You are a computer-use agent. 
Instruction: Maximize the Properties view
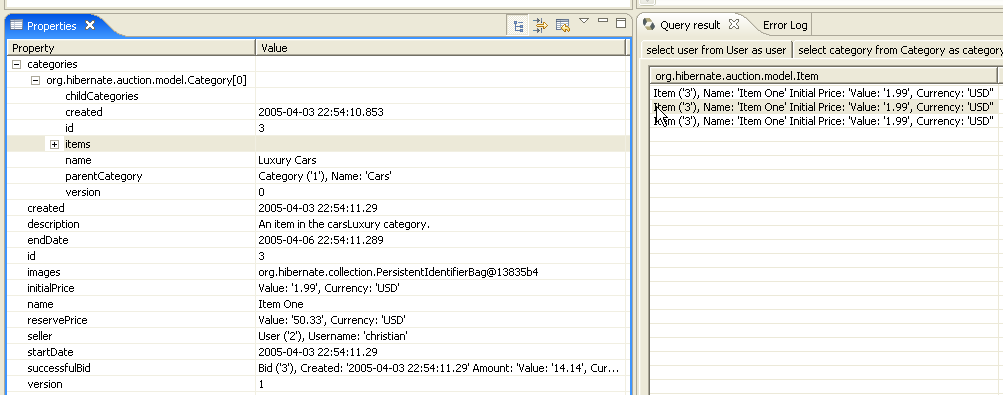tap(620, 23)
